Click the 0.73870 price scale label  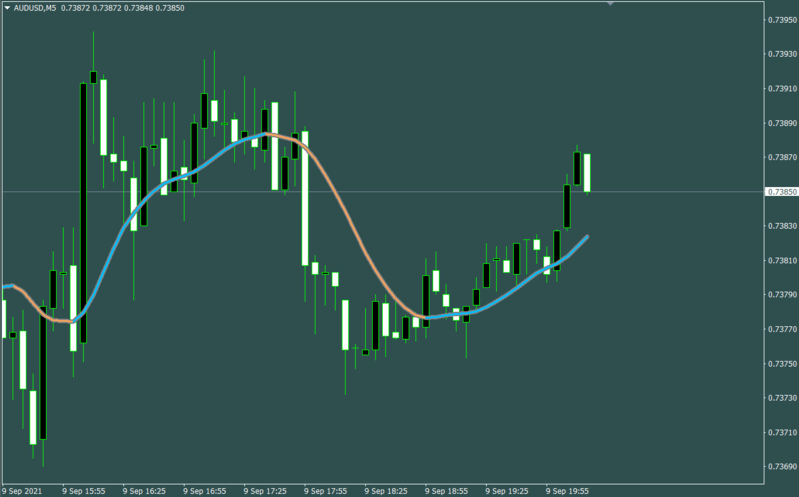click(x=782, y=157)
